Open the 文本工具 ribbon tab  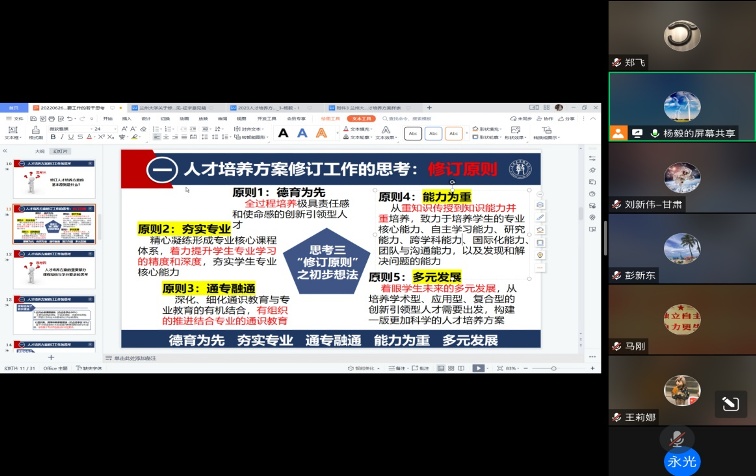coord(361,118)
